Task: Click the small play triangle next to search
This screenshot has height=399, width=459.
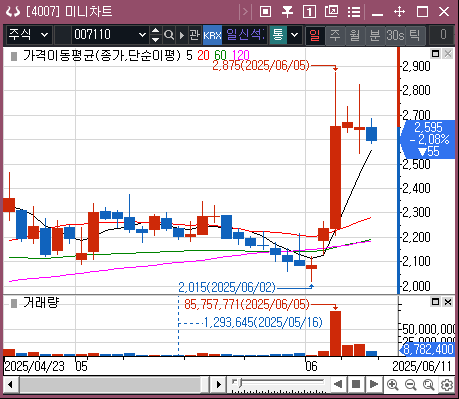Action: pyautogui.click(x=182, y=35)
